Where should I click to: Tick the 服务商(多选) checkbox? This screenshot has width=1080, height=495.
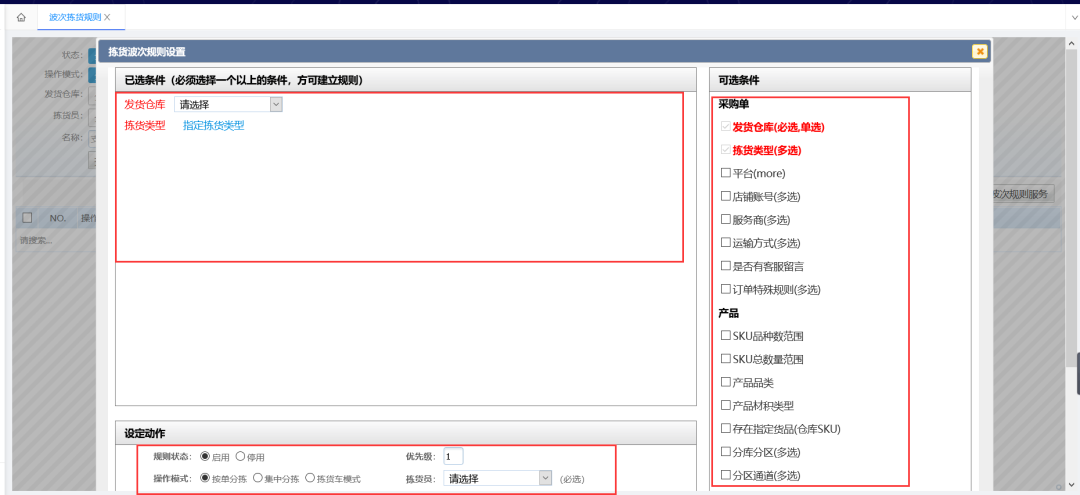point(726,219)
